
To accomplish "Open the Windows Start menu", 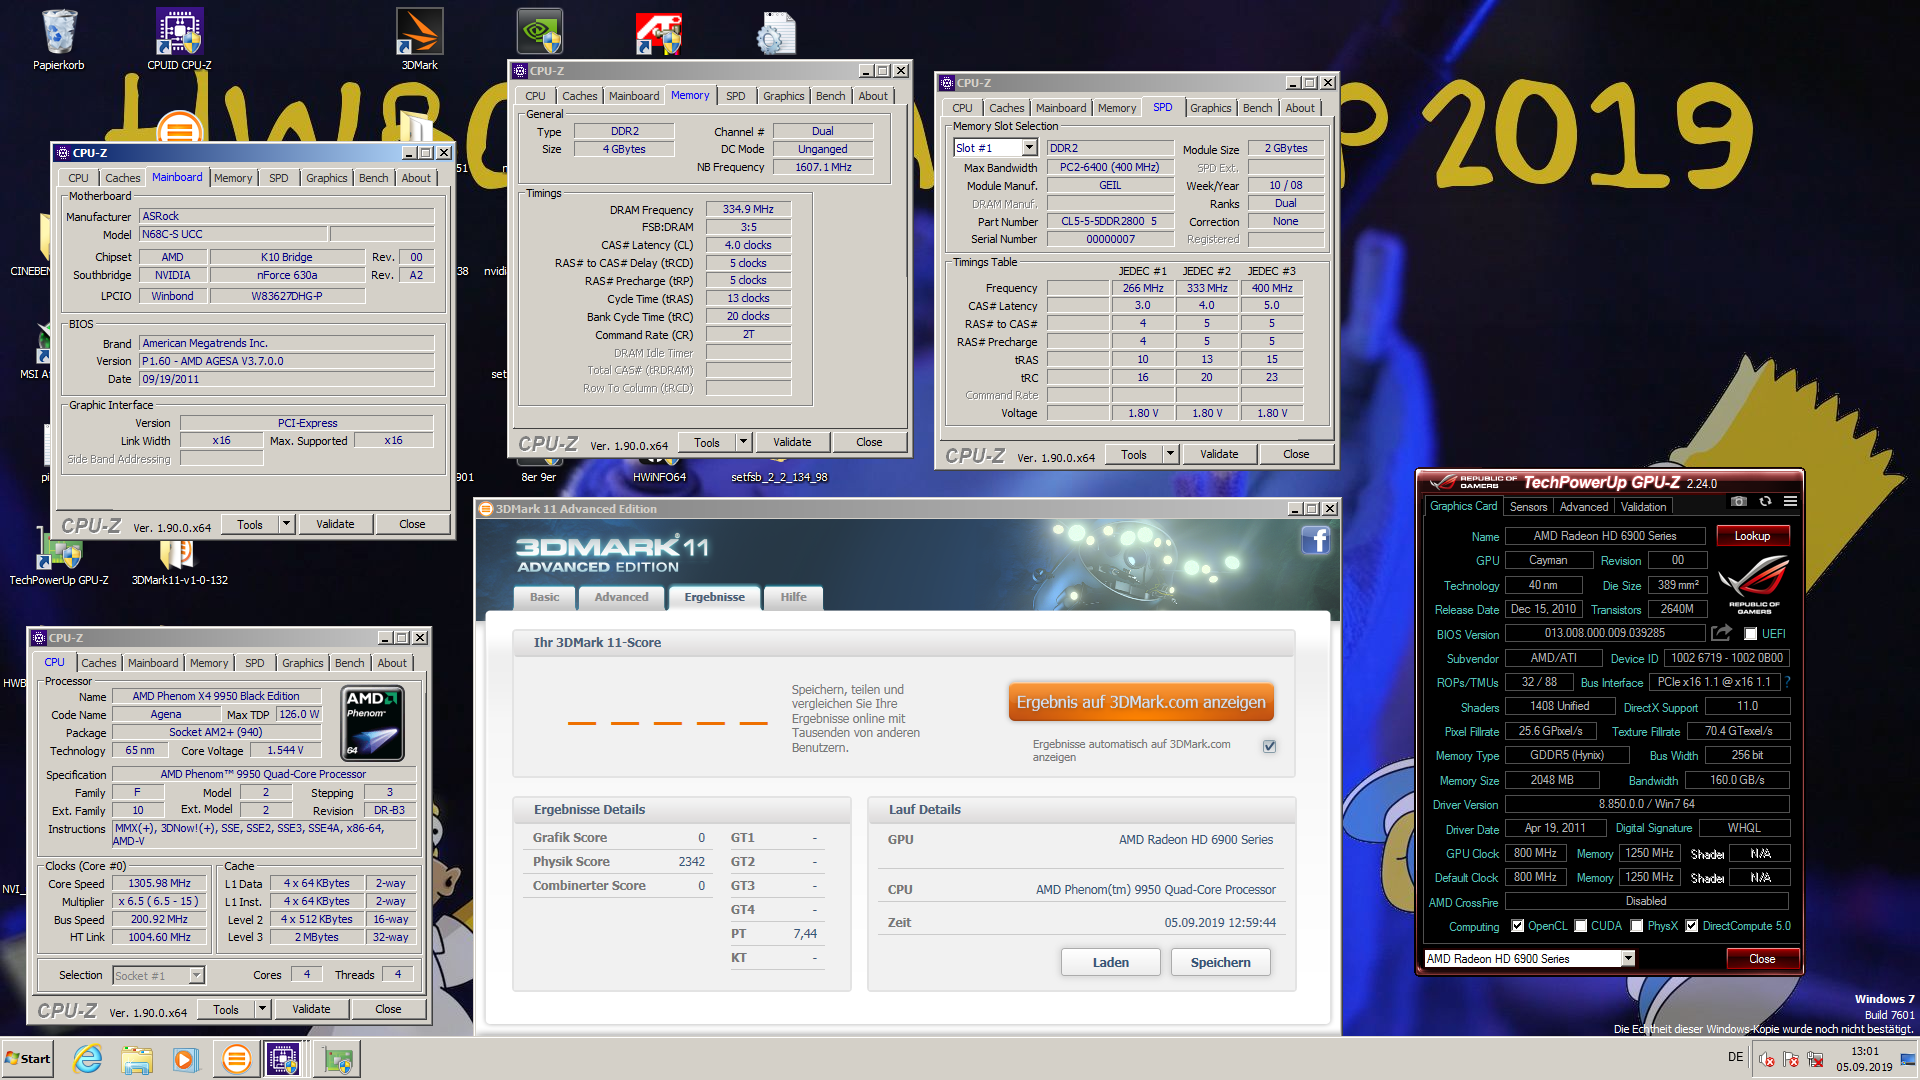I will [x=28, y=1059].
